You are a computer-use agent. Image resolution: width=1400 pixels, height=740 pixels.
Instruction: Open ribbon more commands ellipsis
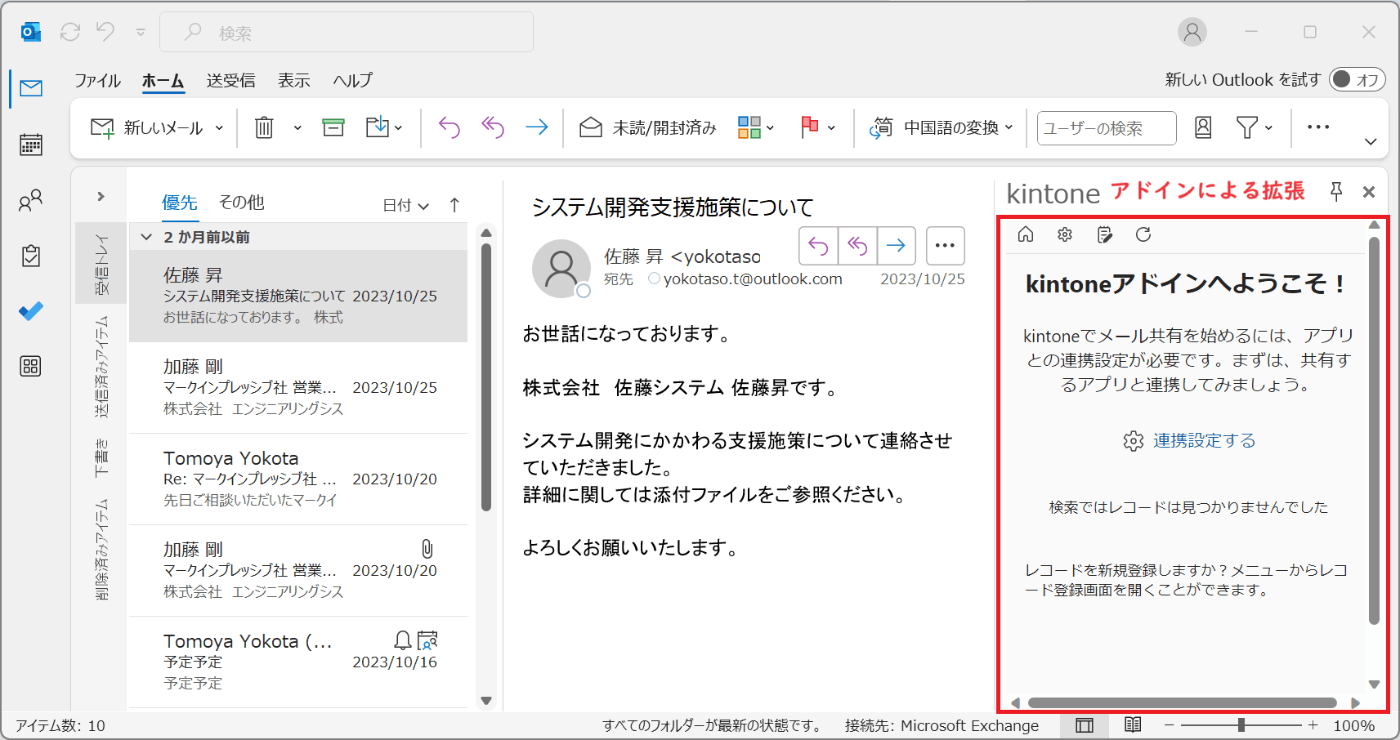(1318, 128)
